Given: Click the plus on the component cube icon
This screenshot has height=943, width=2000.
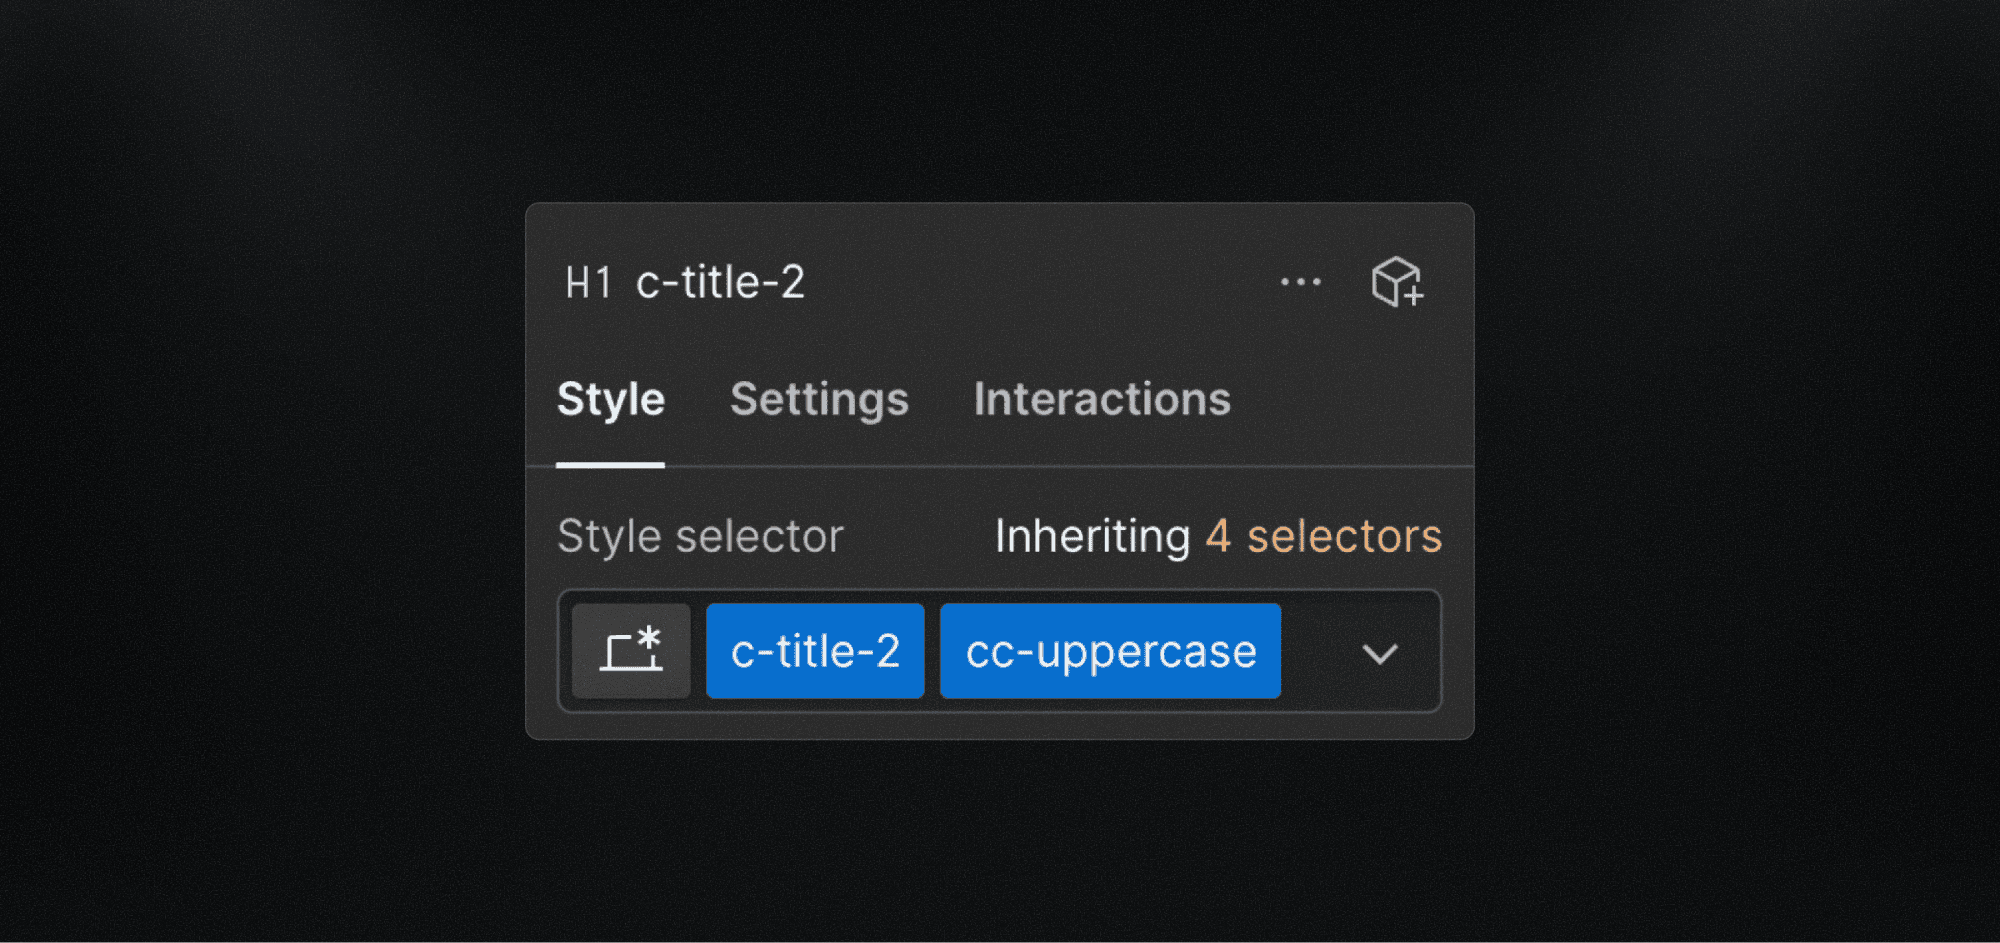Looking at the screenshot, I should tap(1412, 295).
